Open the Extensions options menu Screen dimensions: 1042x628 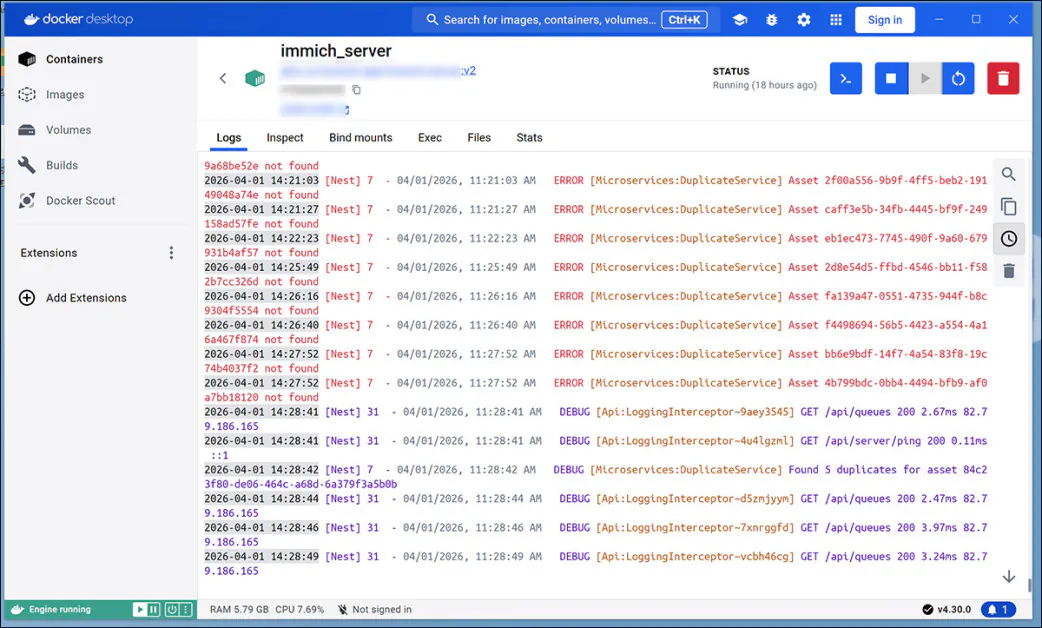(x=171, y=253)
